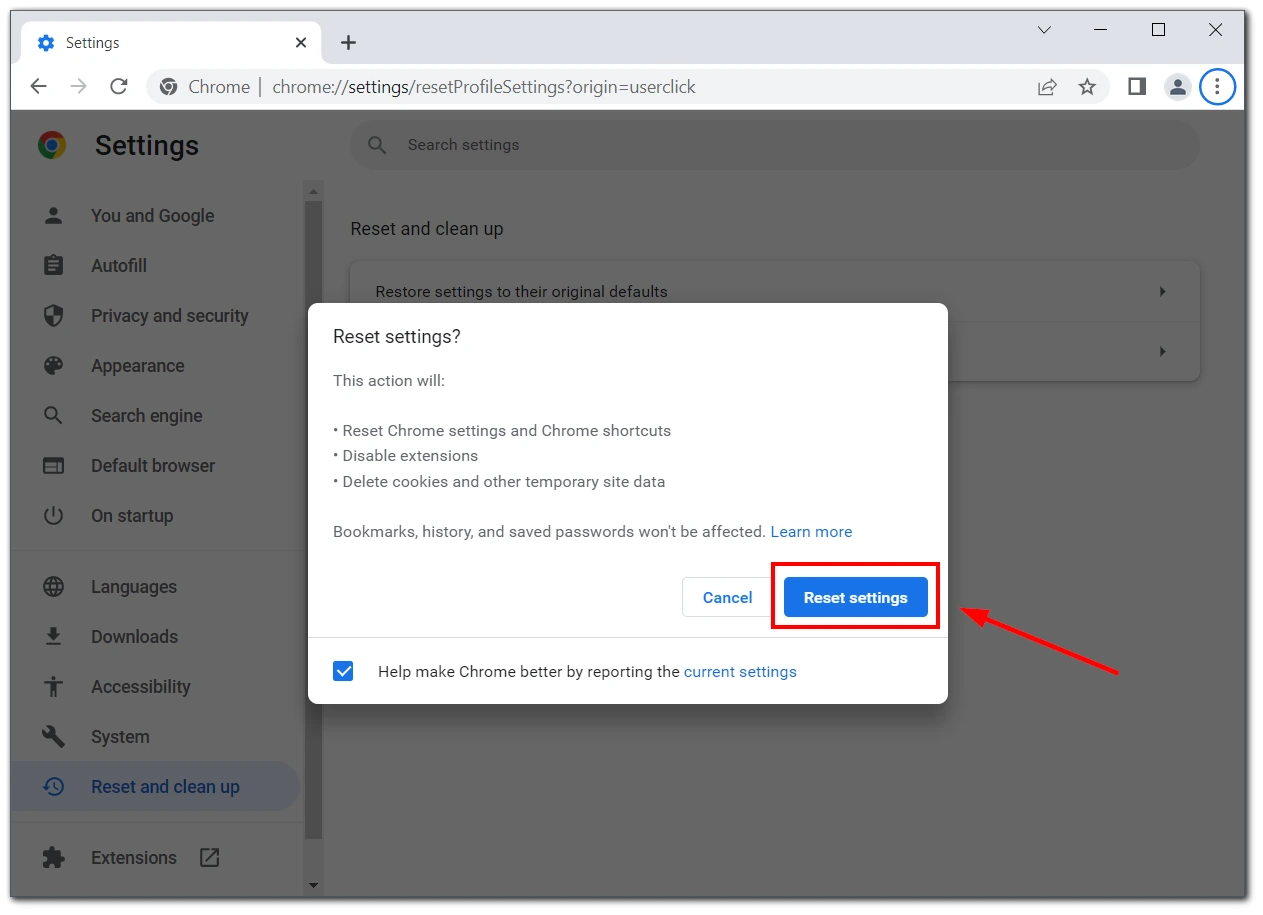The height and width of the screenshot is (915, 1263).
Task: Click the Extensions external link icon
Action: pos(209,857)
